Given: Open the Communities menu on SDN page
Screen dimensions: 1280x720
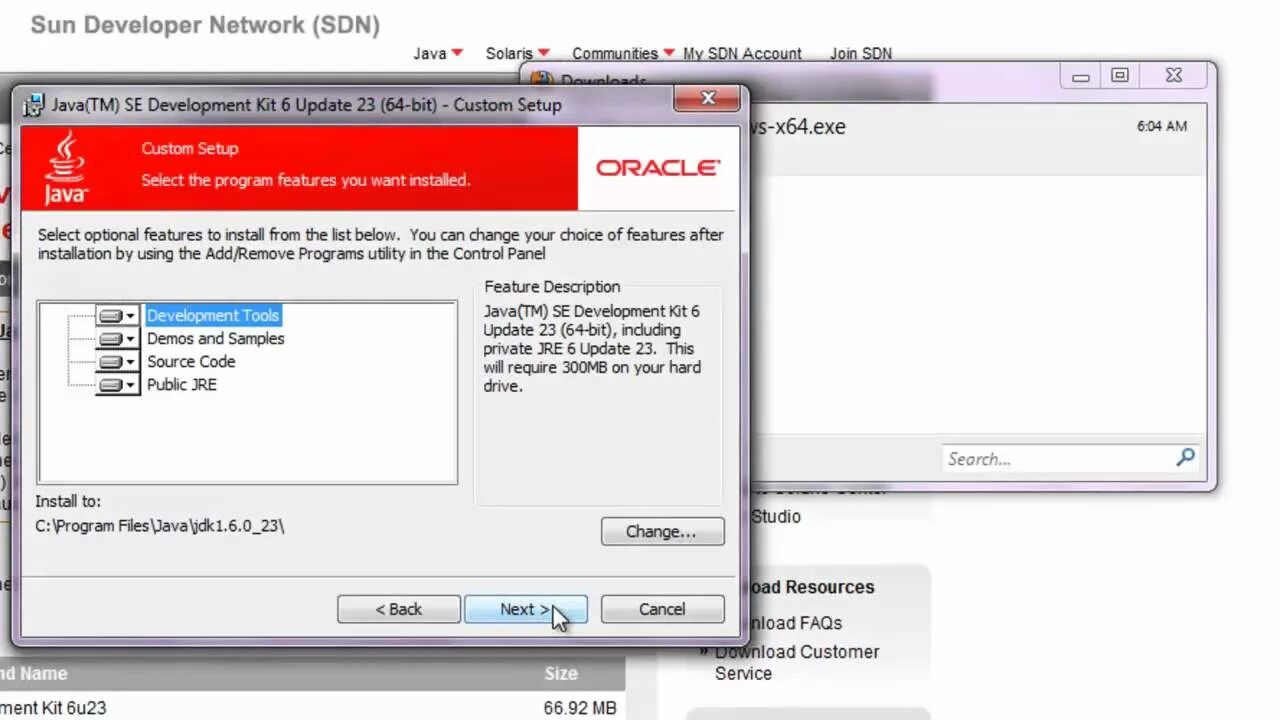Looking at the screenshot, I should click(x=623, y=53).
